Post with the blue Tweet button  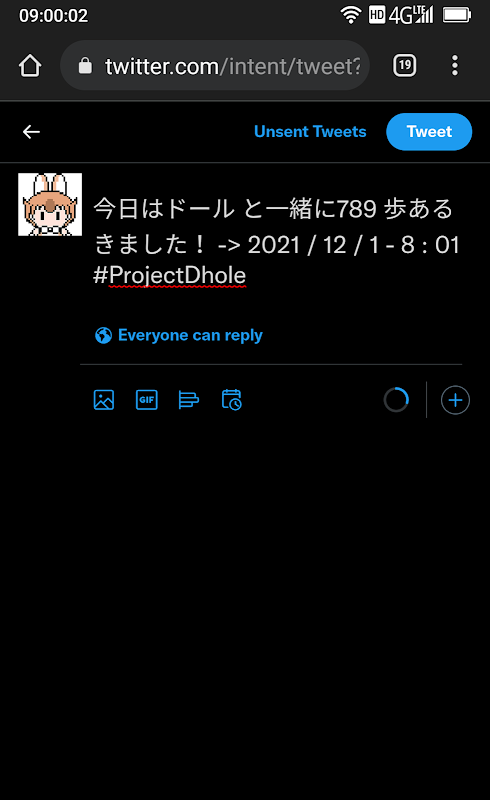click(x=429, y=132)
